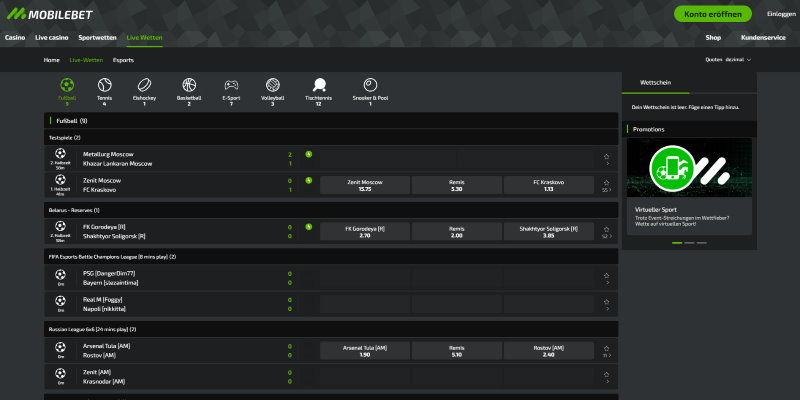Open live stats badge for FK Gorodeya
The image size is (800, 400).
click(x=308, y=227)
